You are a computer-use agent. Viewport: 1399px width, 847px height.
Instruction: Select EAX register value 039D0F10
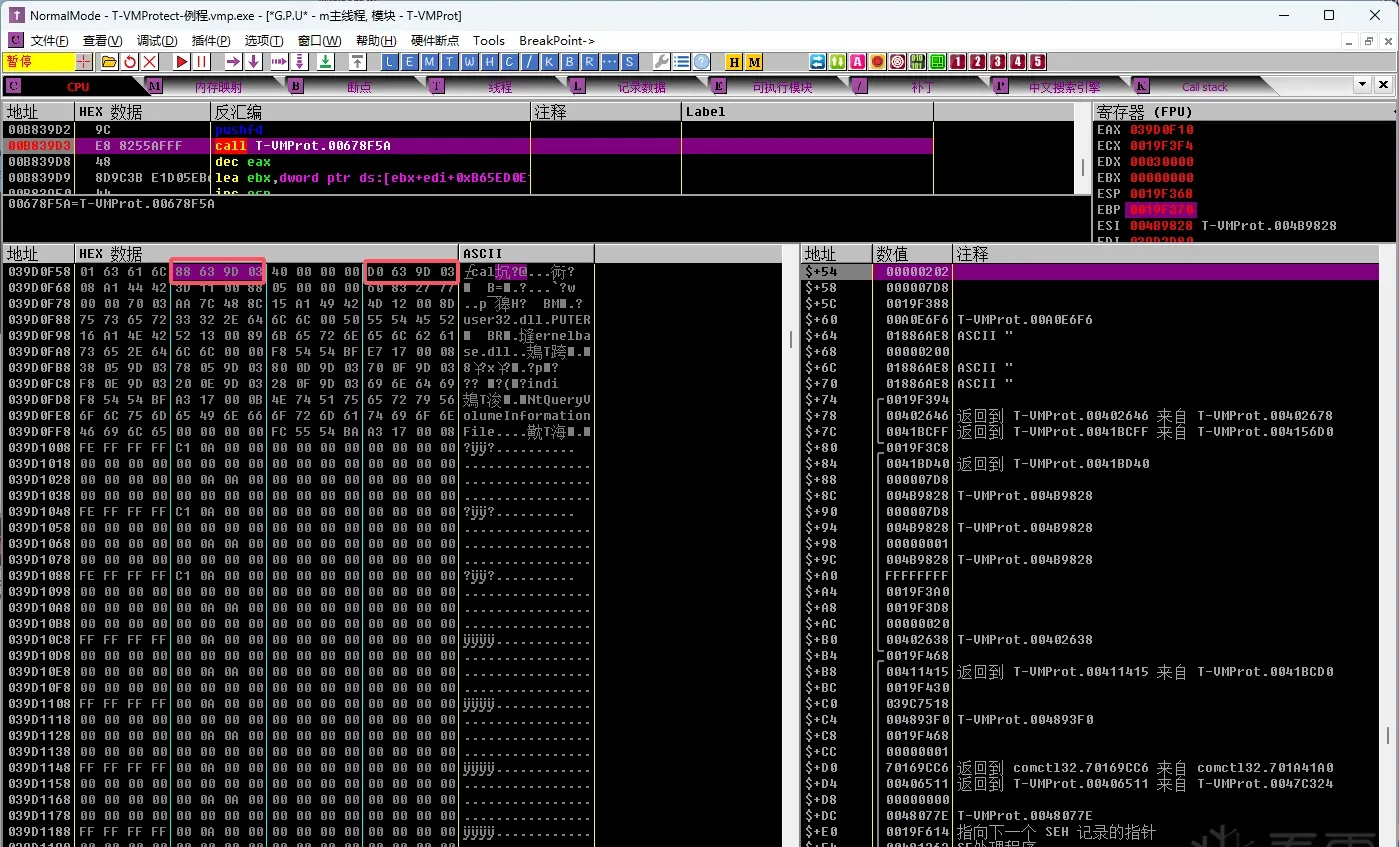point(1161,130)
